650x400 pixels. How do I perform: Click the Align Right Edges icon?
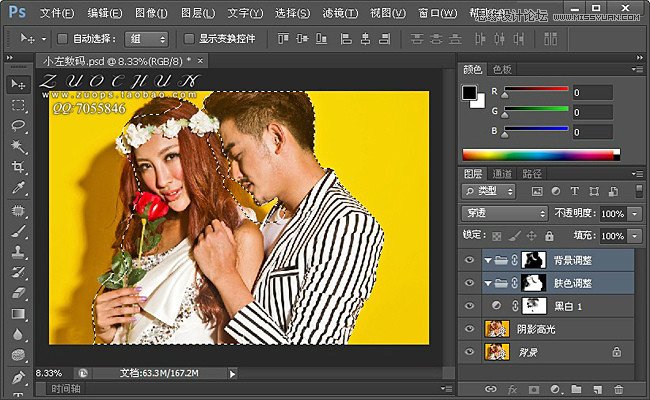click(x=385, y=39)
